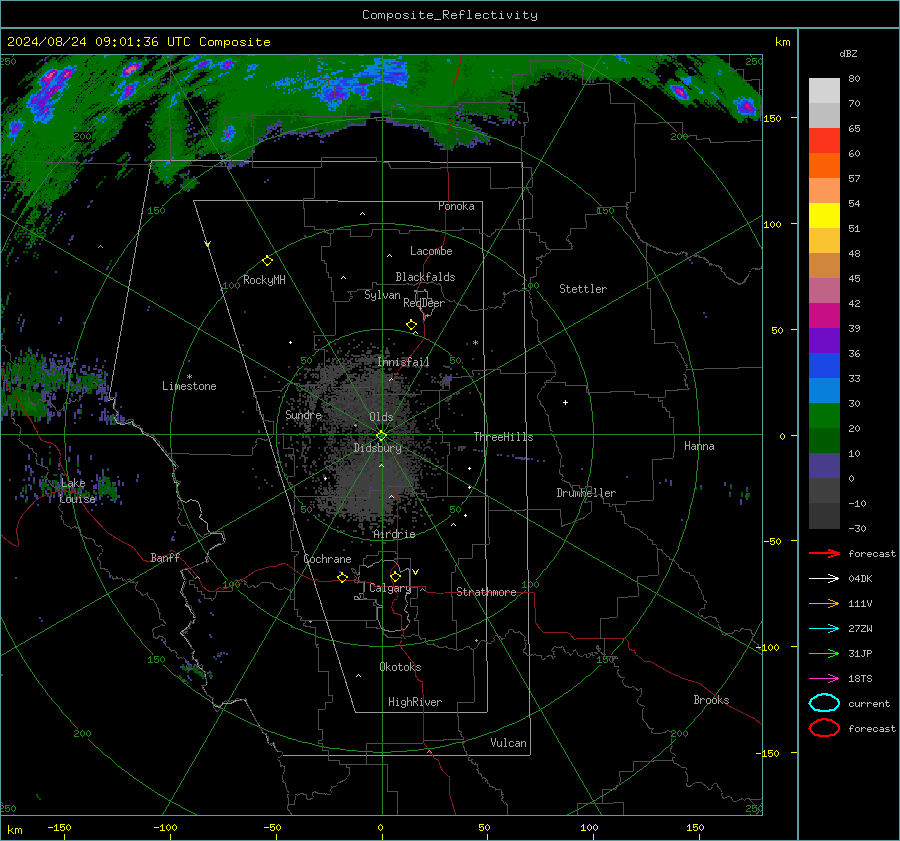900x841 pixels.
Task: Select the 39 dBZ purple color swatch
Action: coord(824,340)
